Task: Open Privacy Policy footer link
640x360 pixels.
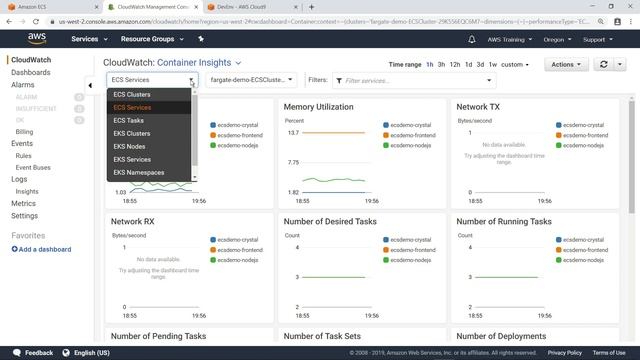Action: coord(564,353)
